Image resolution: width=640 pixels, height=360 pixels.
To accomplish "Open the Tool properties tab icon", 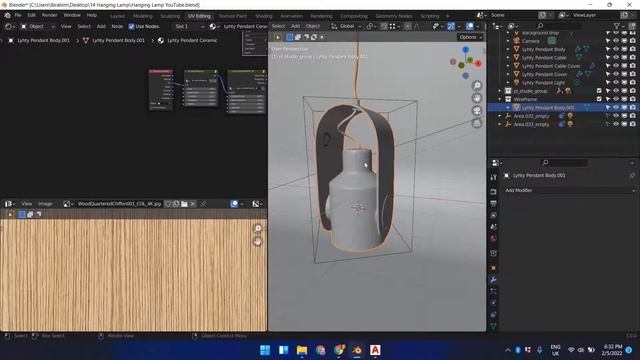I will click(x=493, y=178).
